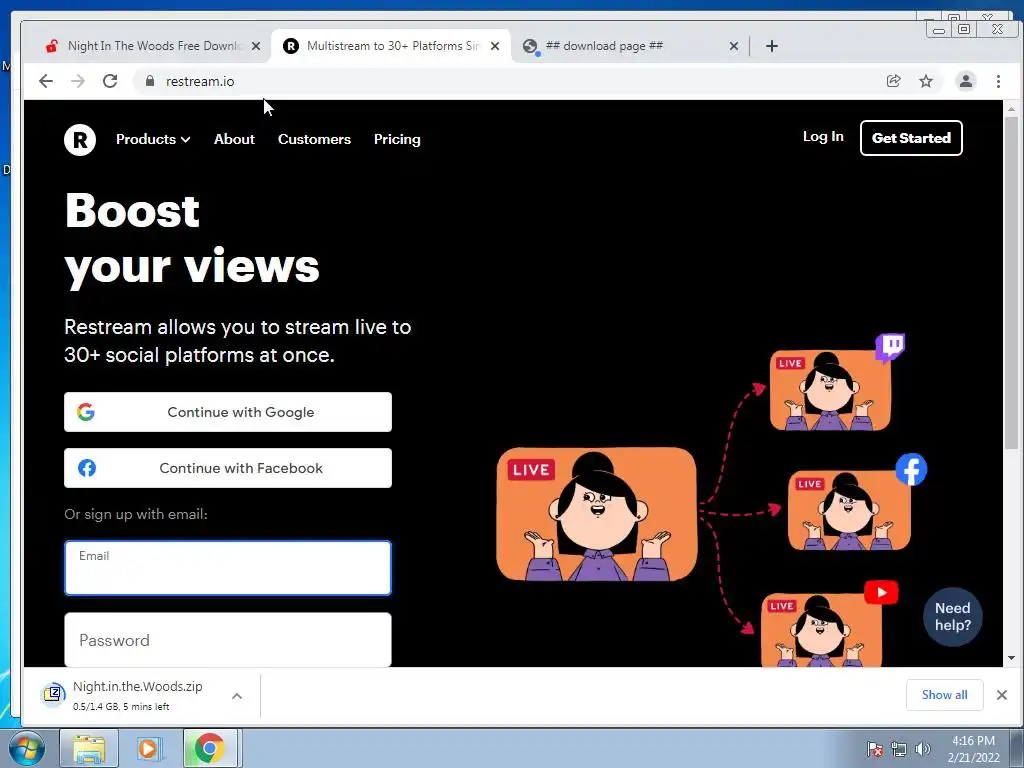Viewport: 1024px width, 768px height.
Task: Open File Explorer from taskbar
Action: (89, 748)
